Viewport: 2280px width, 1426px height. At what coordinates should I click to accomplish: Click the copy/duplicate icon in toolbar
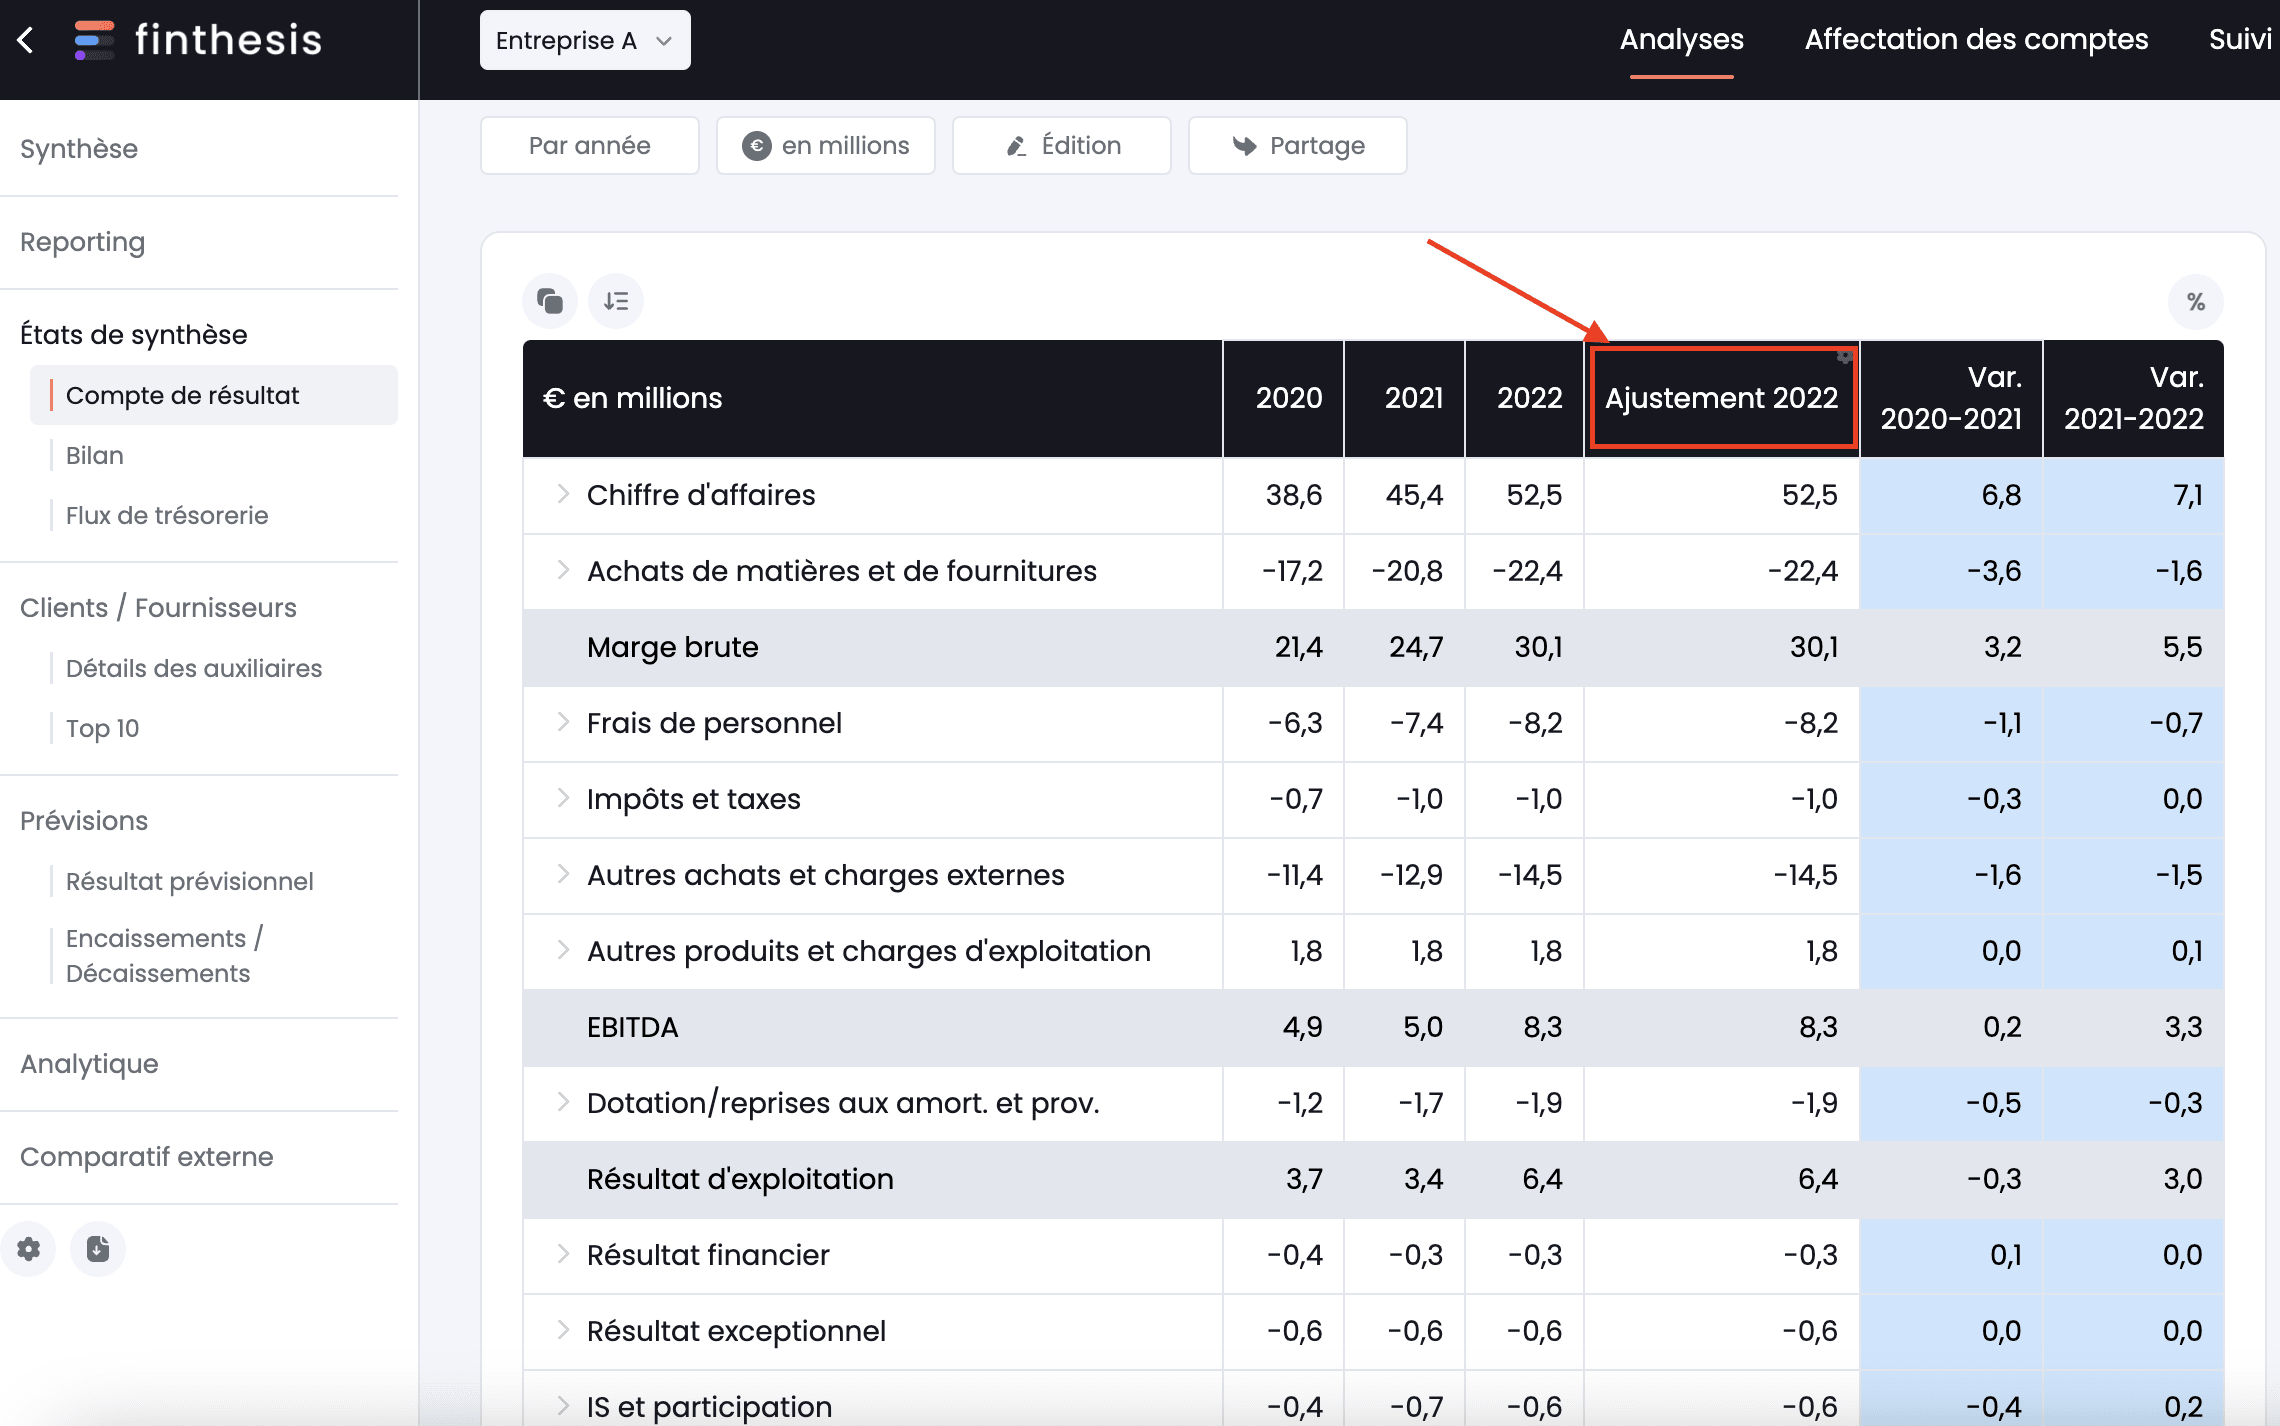point(550,299)
